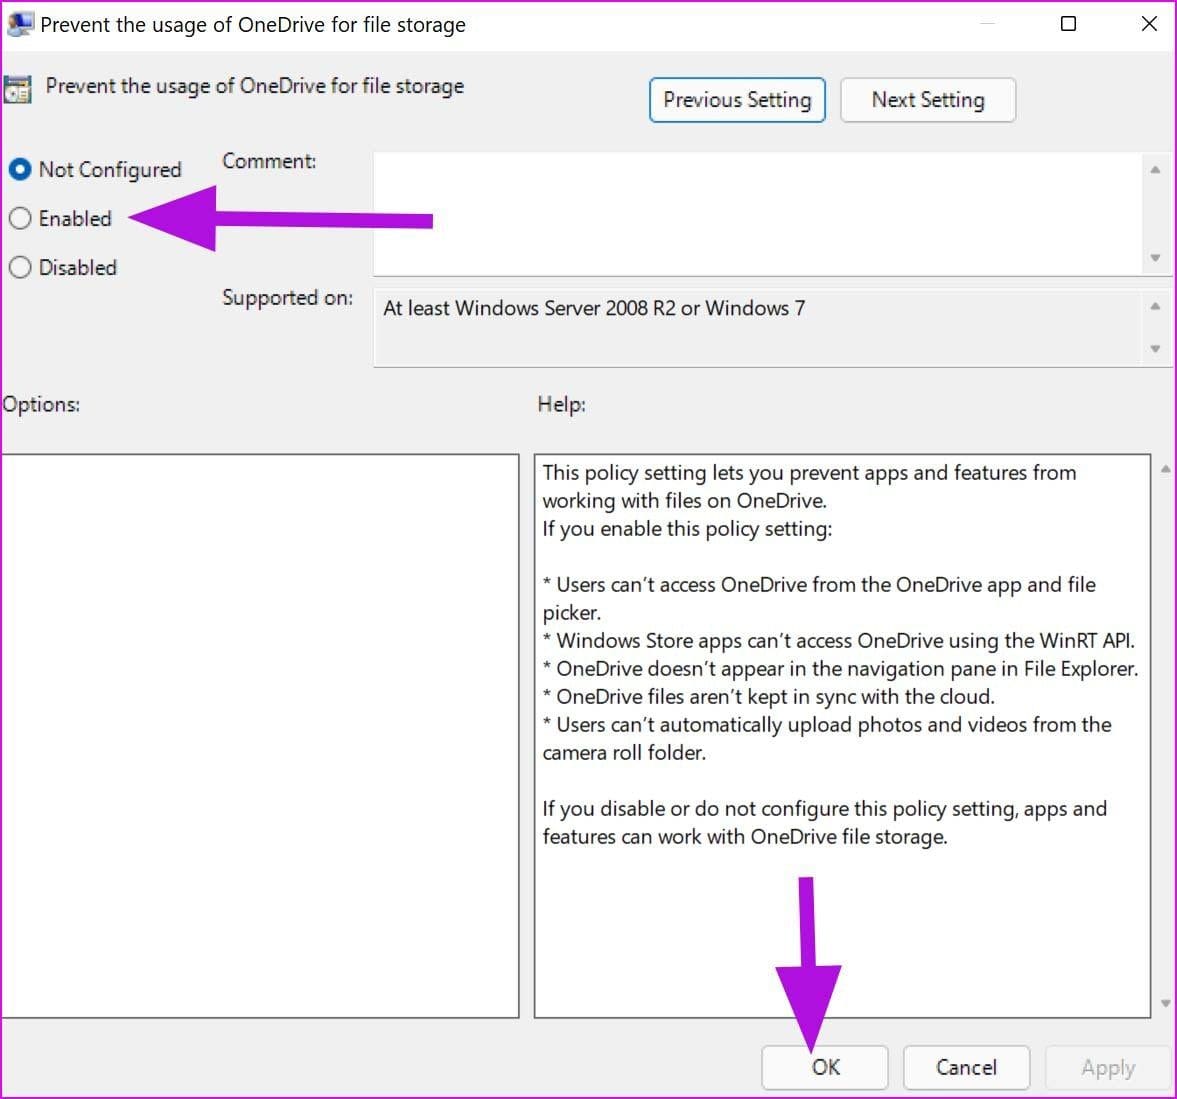Click 'OneDrive files aren't kept in sync' line
Image resolution: width=1177 pixels, height=1099 pixels.
tap(768, 697)
